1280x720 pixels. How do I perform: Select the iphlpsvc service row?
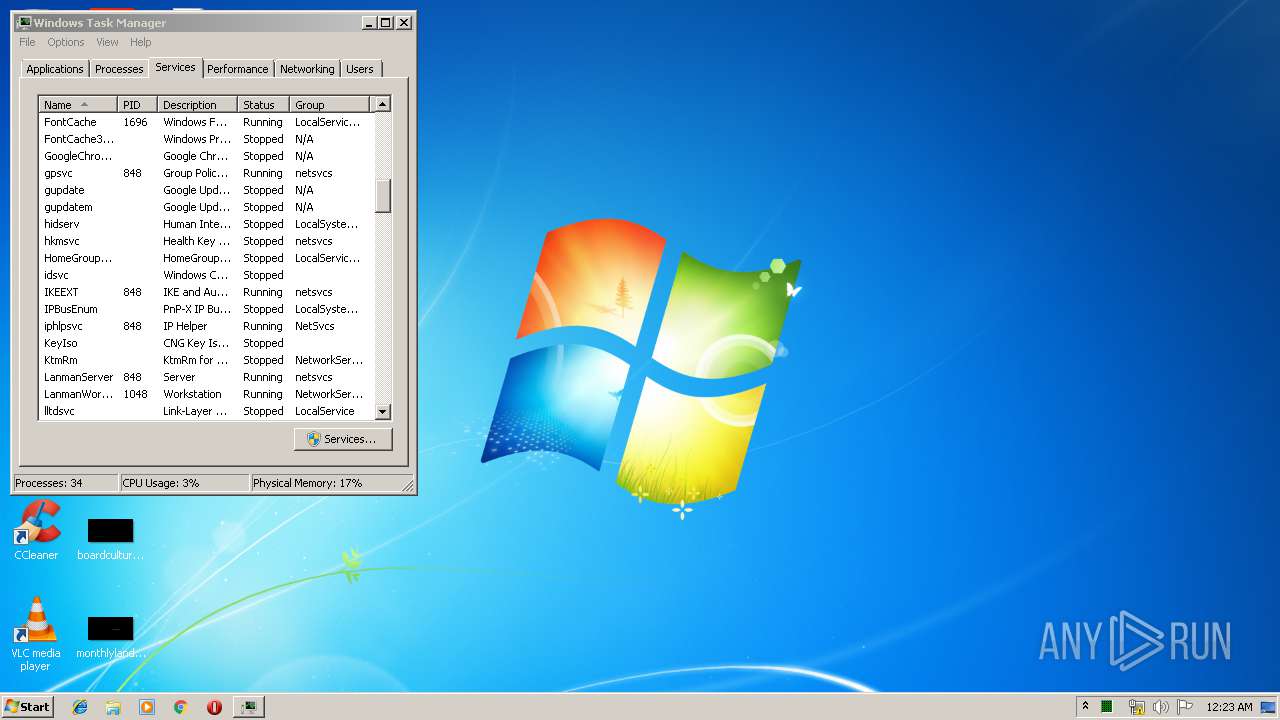click(x=206, y=326)
